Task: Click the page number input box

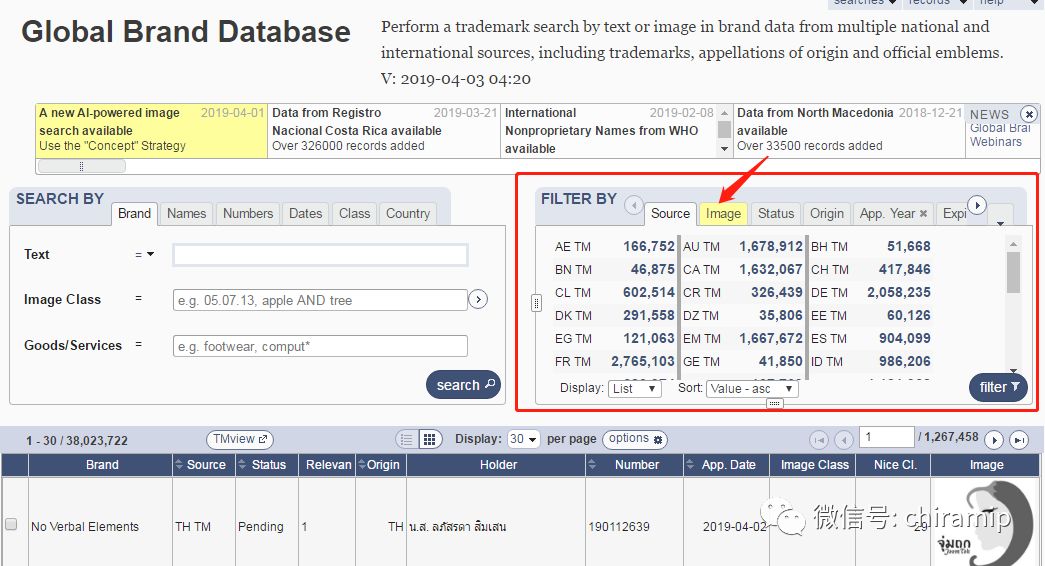Action: 886,437
